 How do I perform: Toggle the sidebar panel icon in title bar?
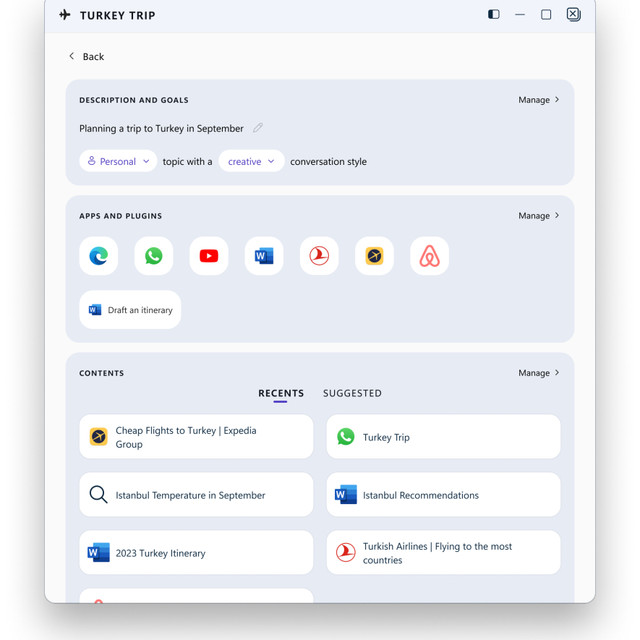click(493, 15)
